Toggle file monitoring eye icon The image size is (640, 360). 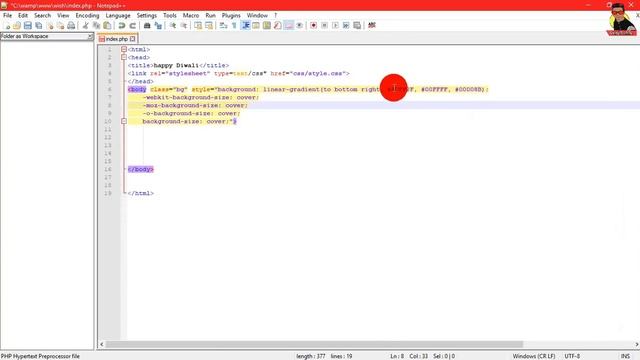tap(299, 26)
